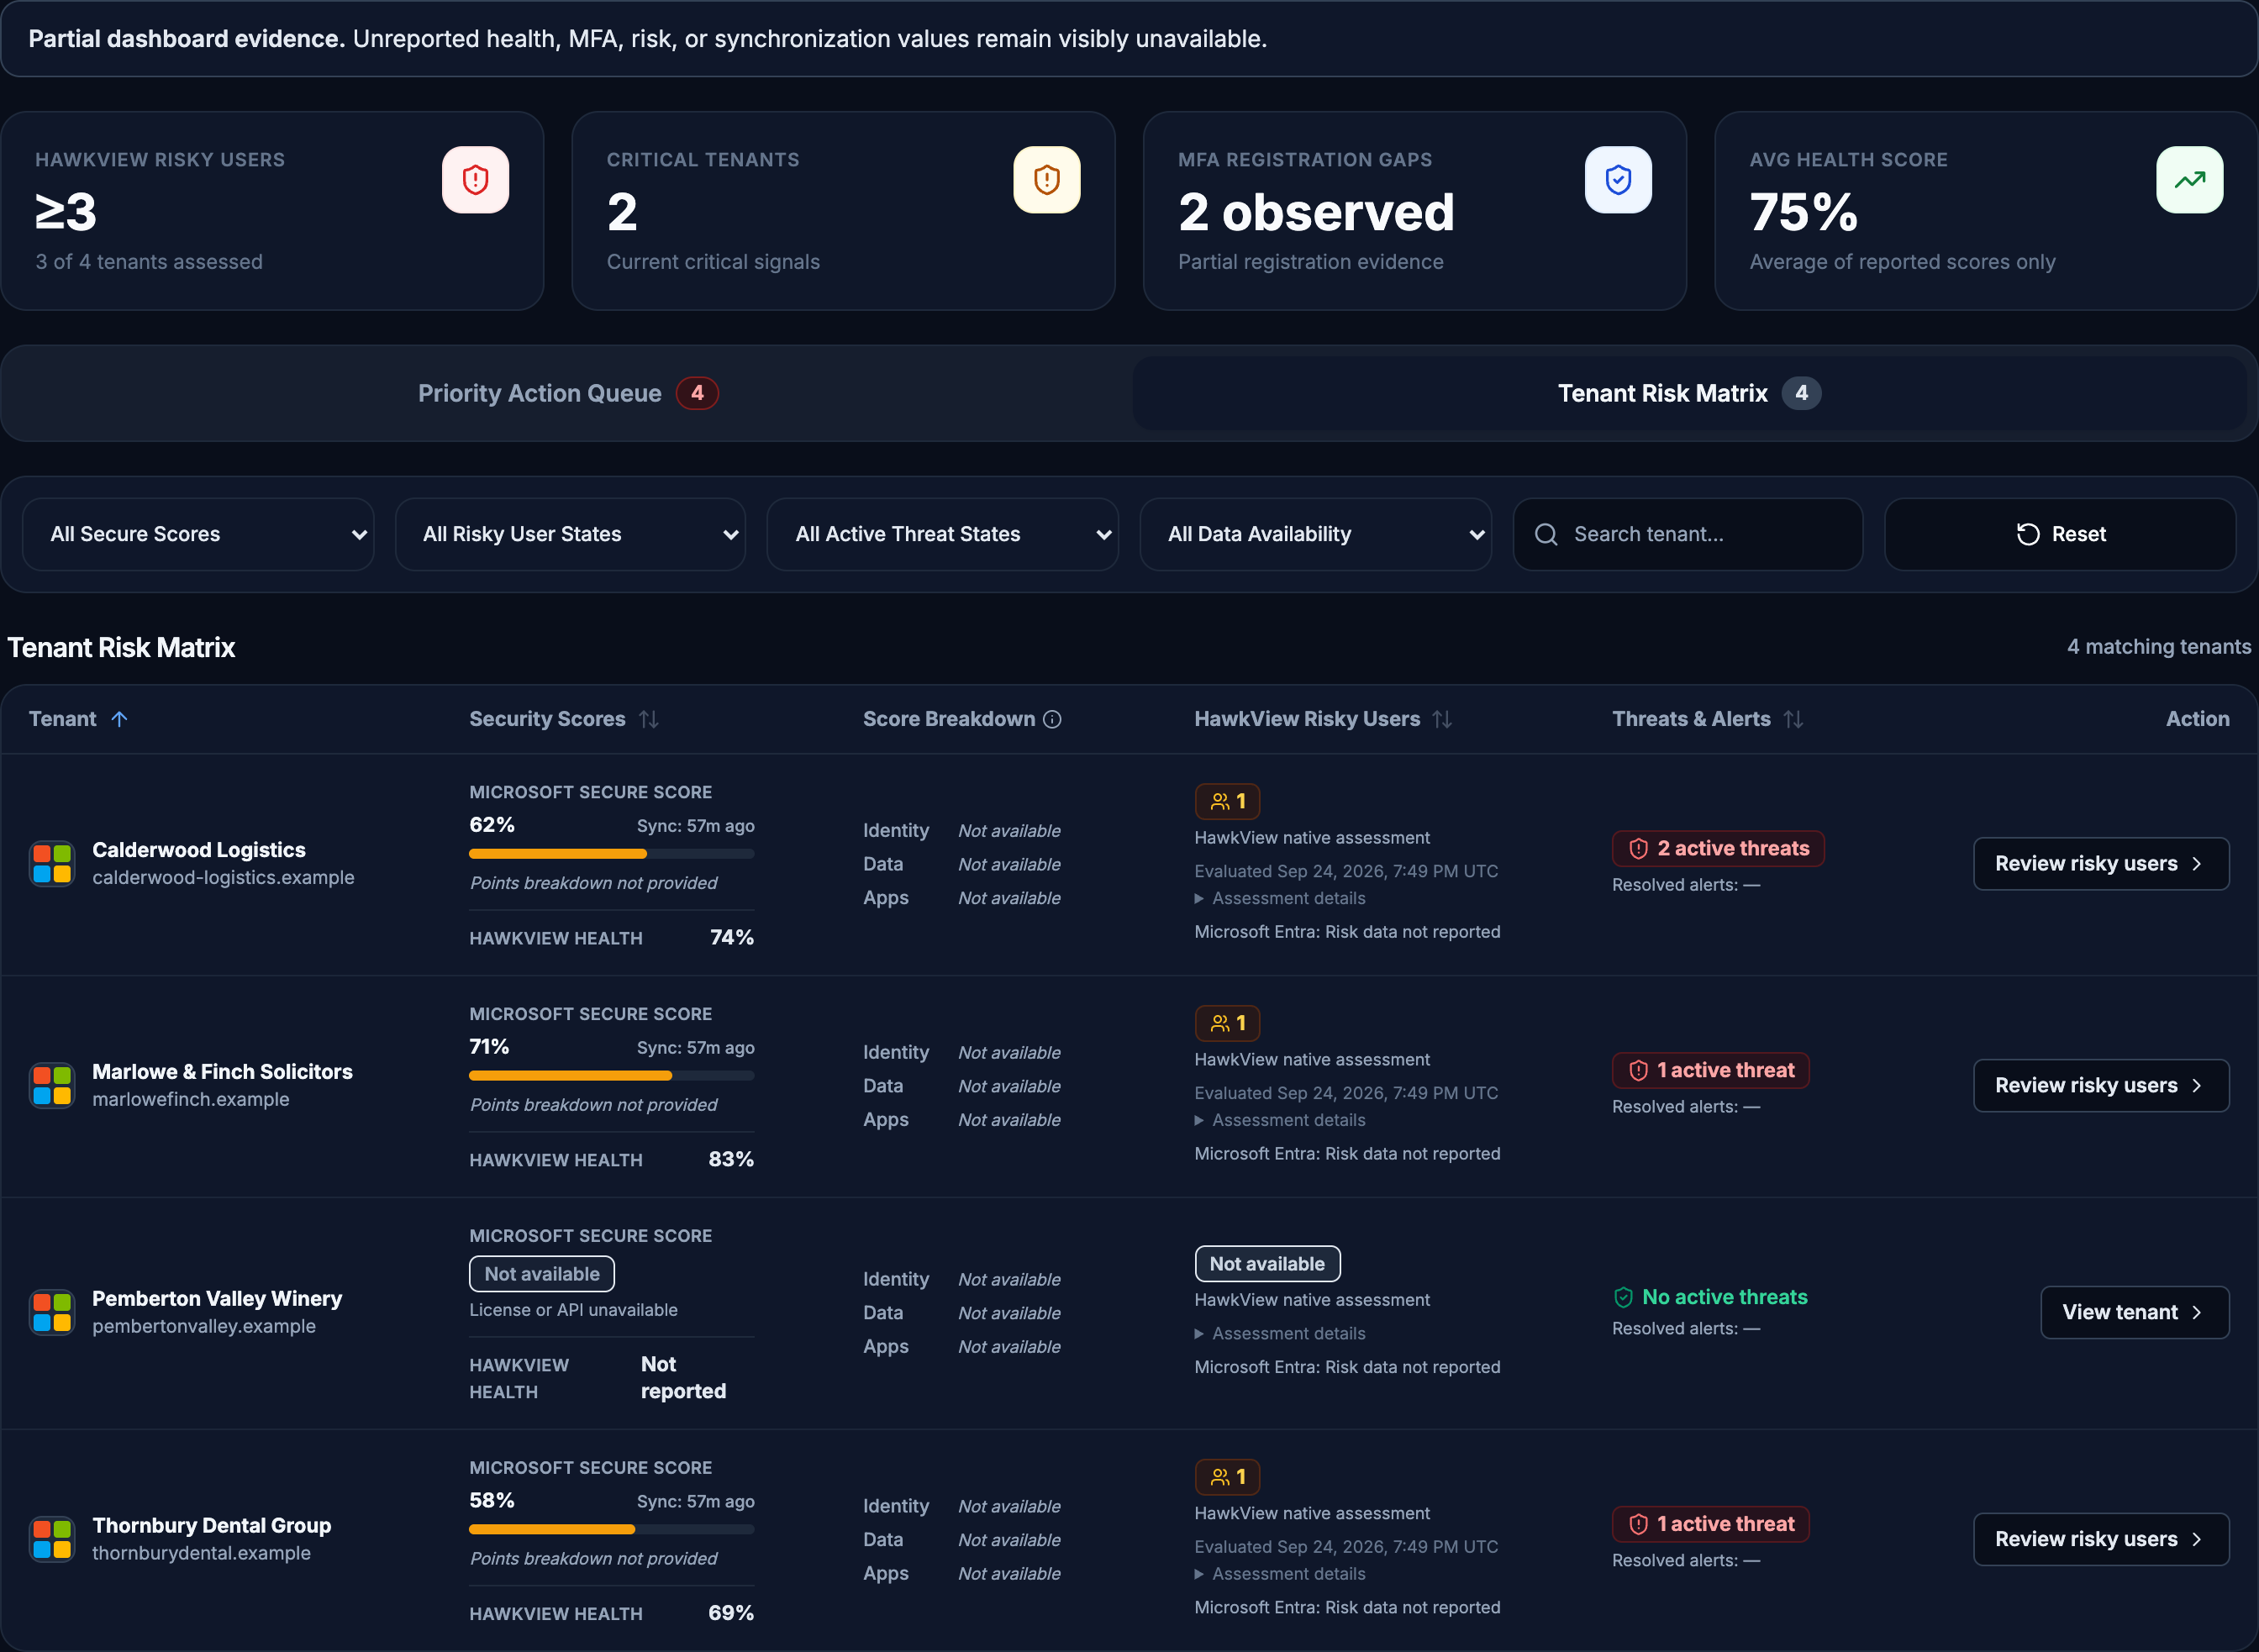Click Thornbury Dental 58% score progress bar
The image size is (2259, 1652).
(611, 1530)
